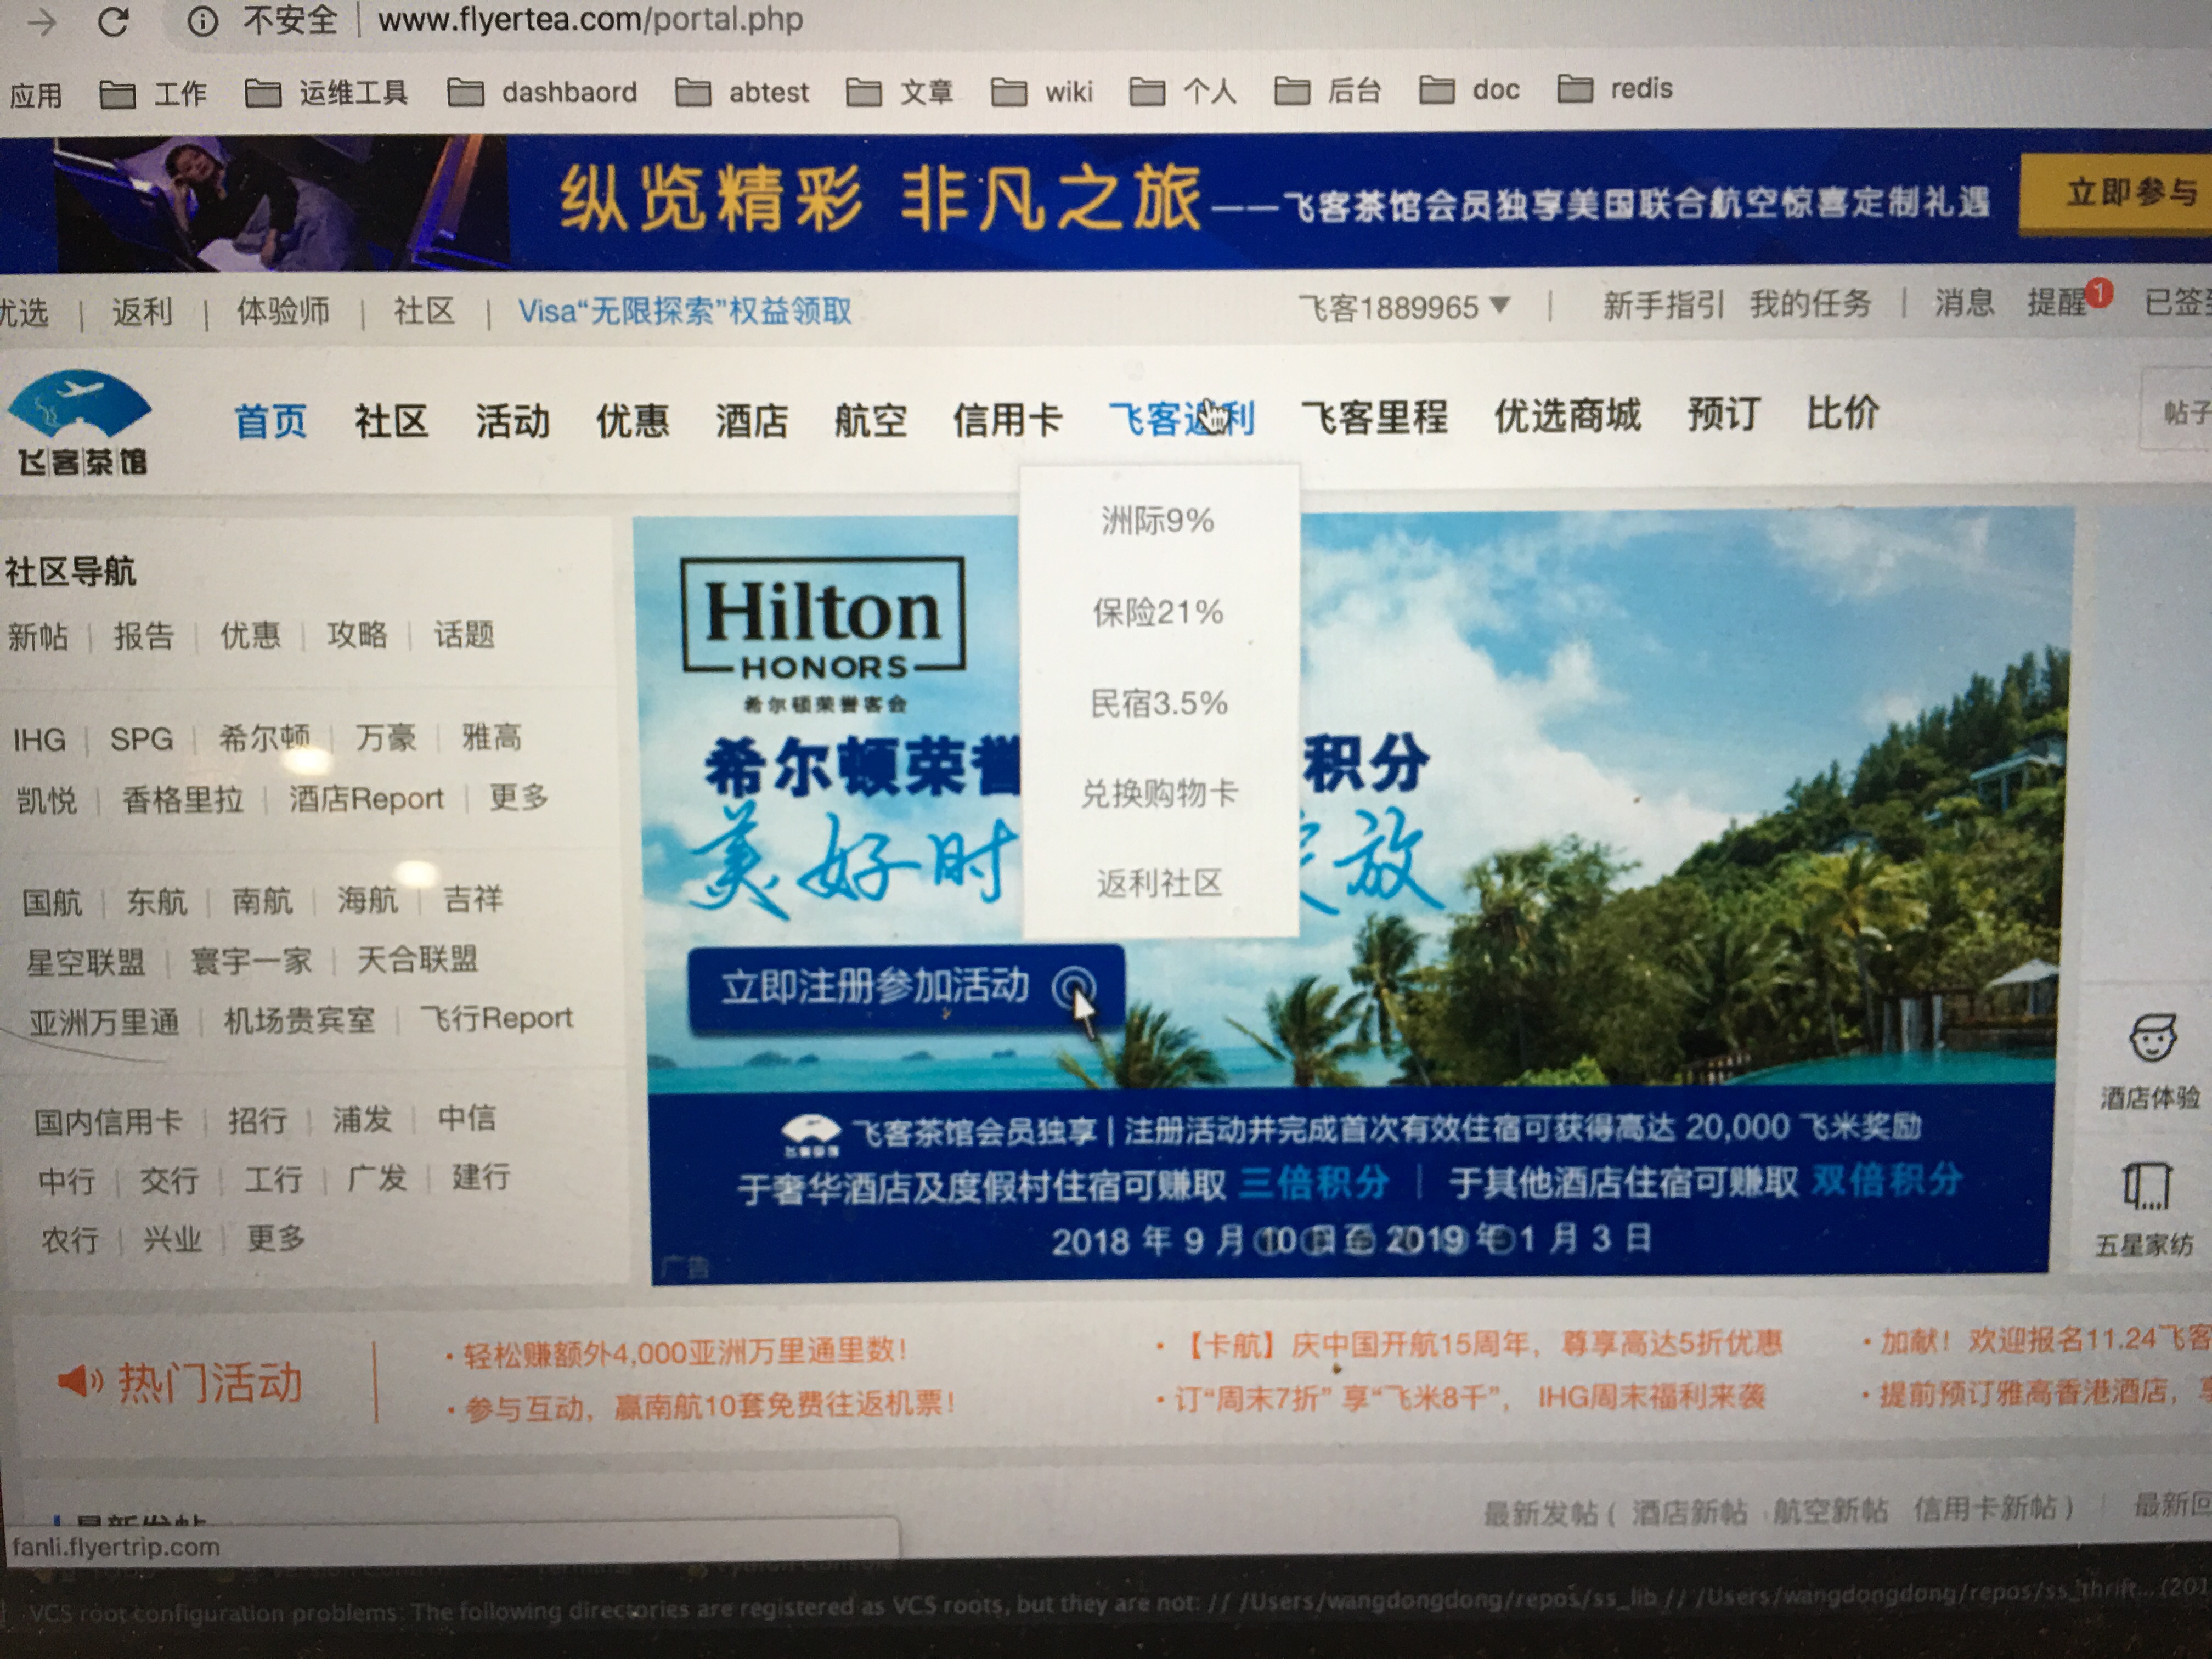2212x1659 pixels.
Task: Open the 希尔顿 community link
Action: 264,738
